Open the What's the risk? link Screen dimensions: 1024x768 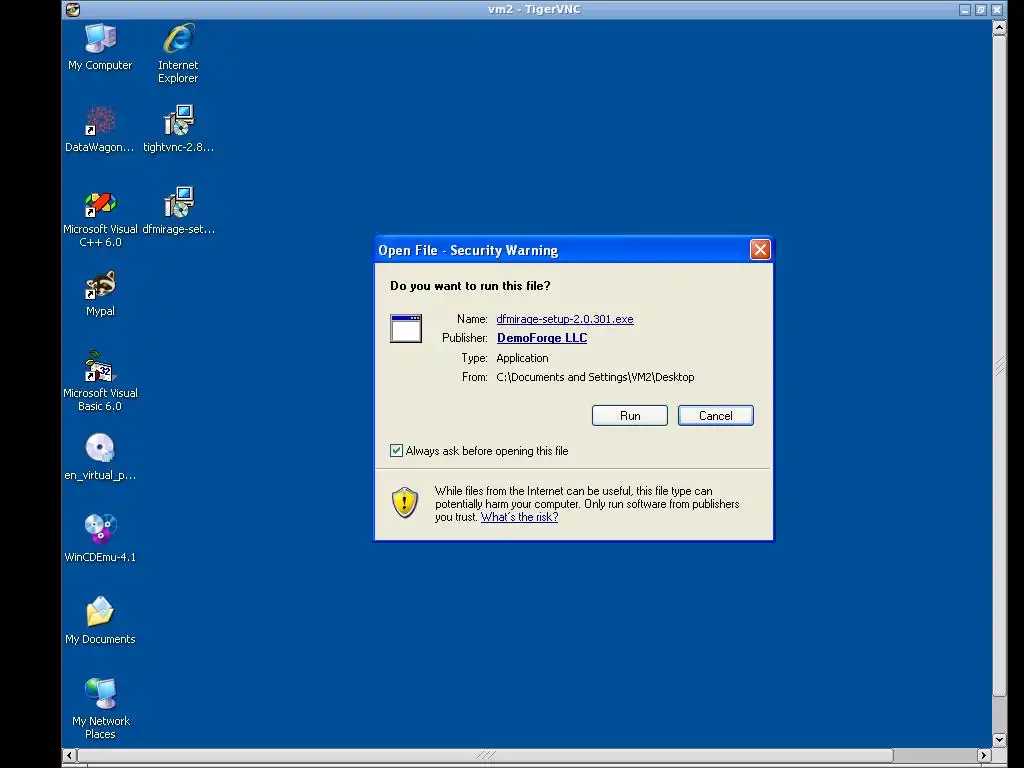(519, 517)
